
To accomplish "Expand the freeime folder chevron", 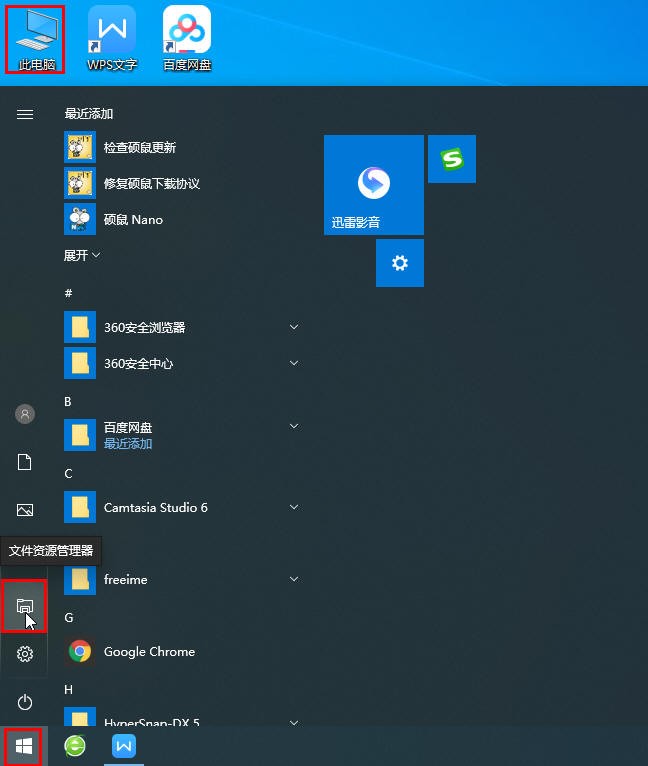I will 294,579.
